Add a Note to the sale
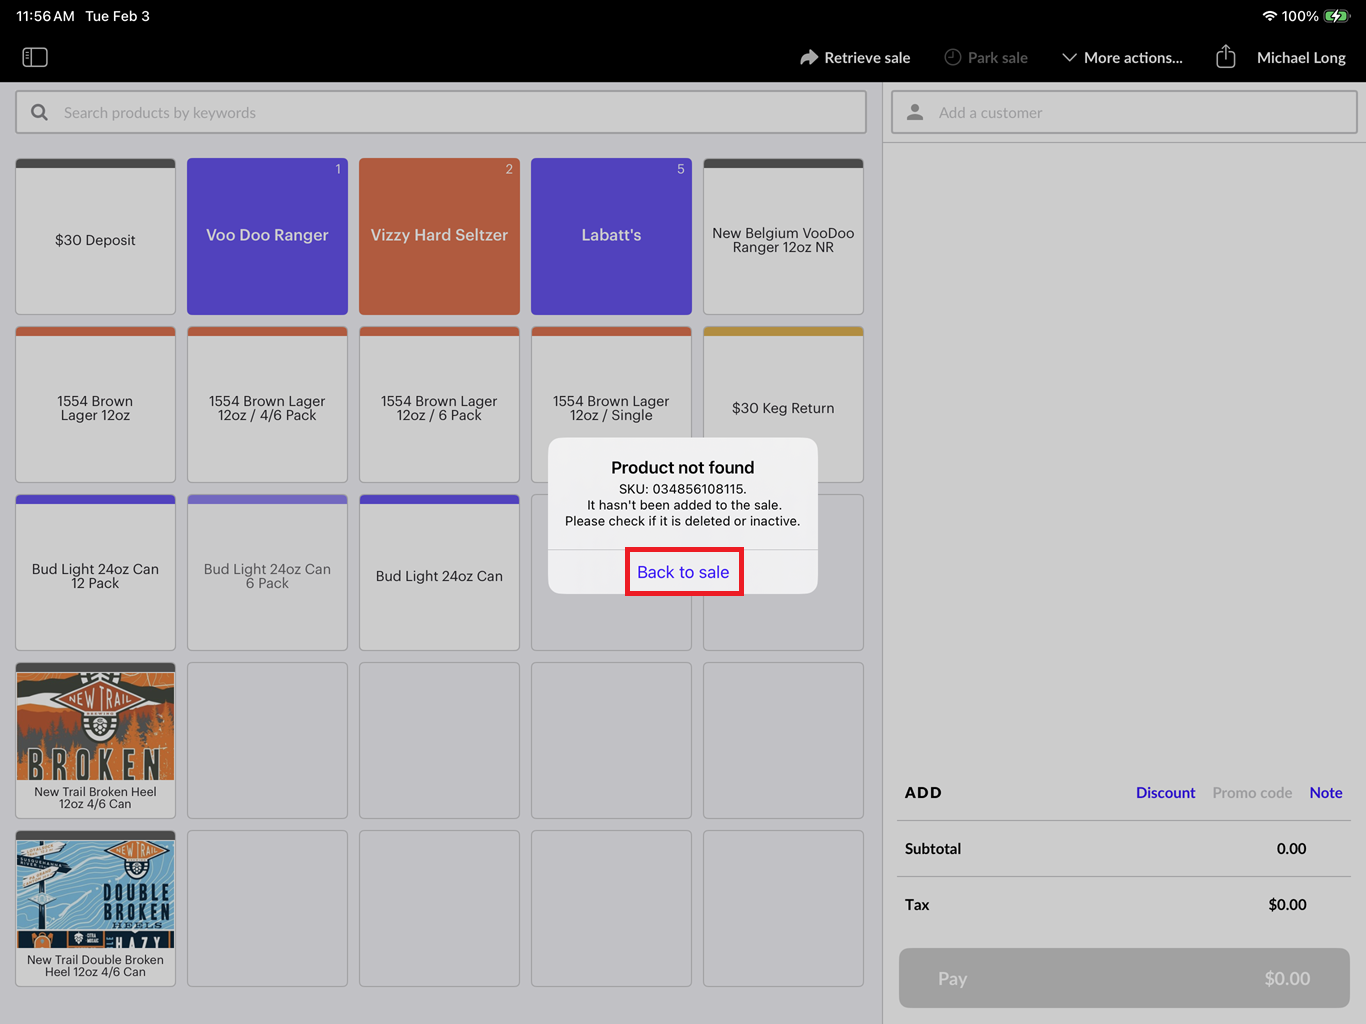The height and width of the screenshot is (1024, 1366). coord(1326,793)
